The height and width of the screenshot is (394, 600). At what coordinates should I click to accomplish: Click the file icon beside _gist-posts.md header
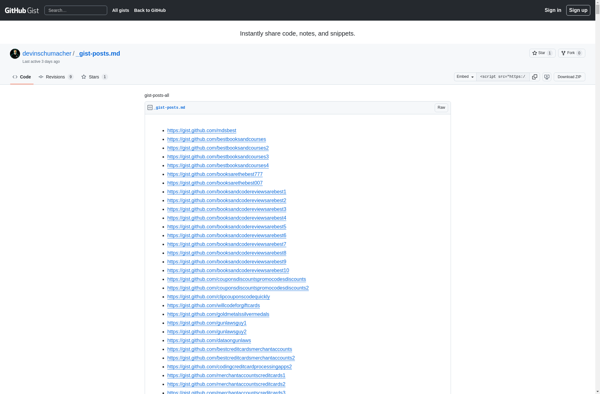pos(150,108)
